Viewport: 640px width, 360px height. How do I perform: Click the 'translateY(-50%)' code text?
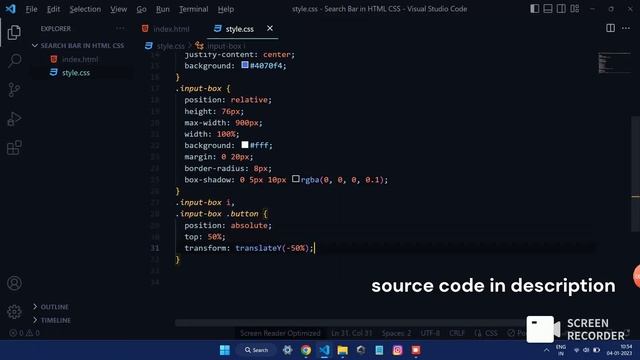pyautogui.click(x=271, y=248)
